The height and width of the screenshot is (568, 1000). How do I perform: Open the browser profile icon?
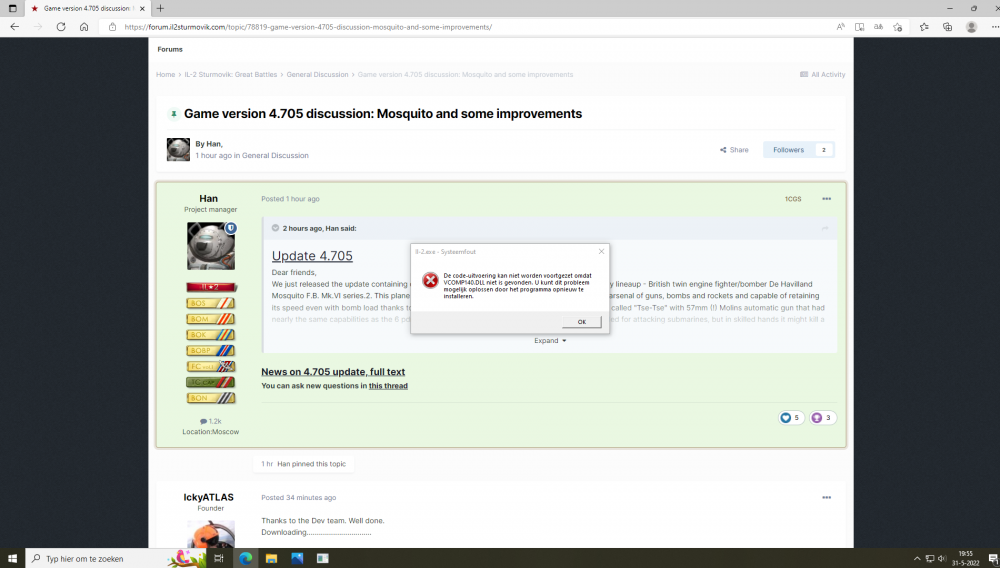tap(971, 27)
